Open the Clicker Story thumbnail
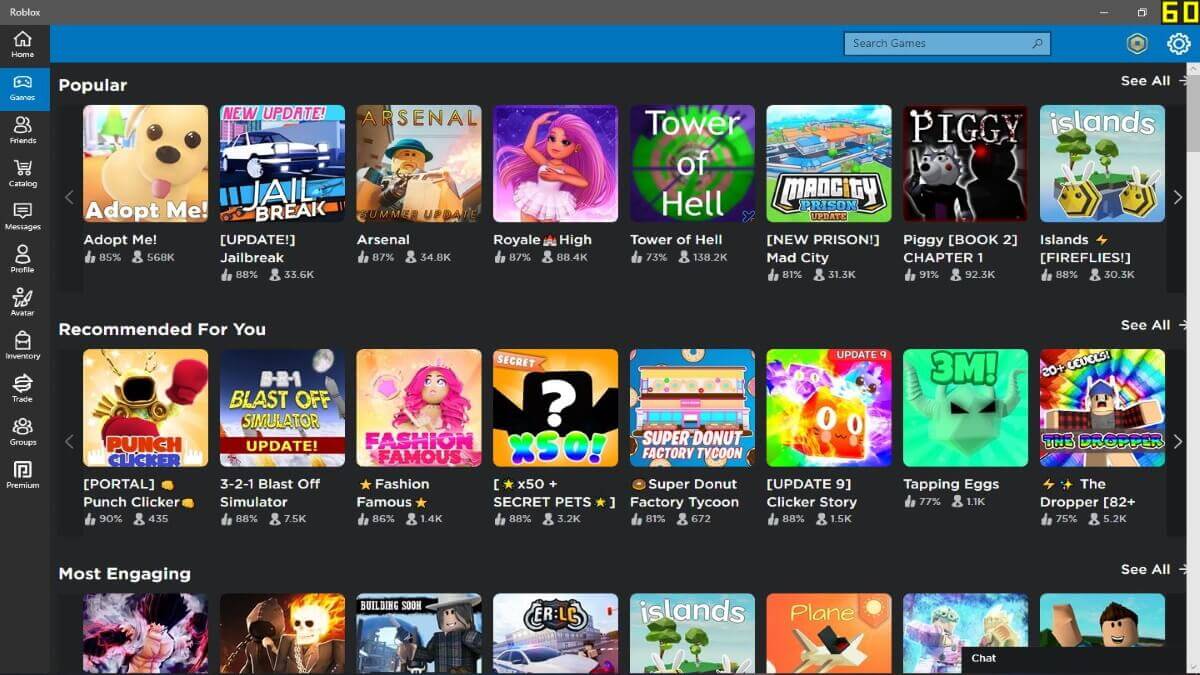Image resolution: width=1200 pixels, height=675 pixels. click(x=829, y=408)
